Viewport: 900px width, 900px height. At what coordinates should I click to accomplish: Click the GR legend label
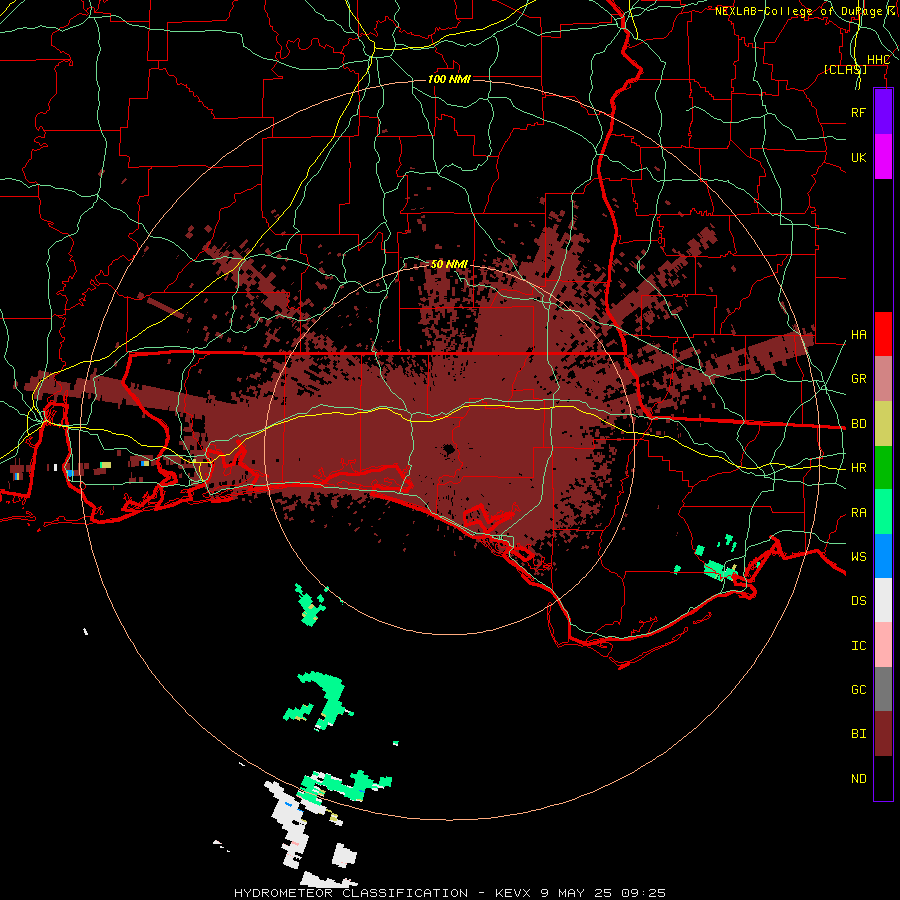(858, 378)
